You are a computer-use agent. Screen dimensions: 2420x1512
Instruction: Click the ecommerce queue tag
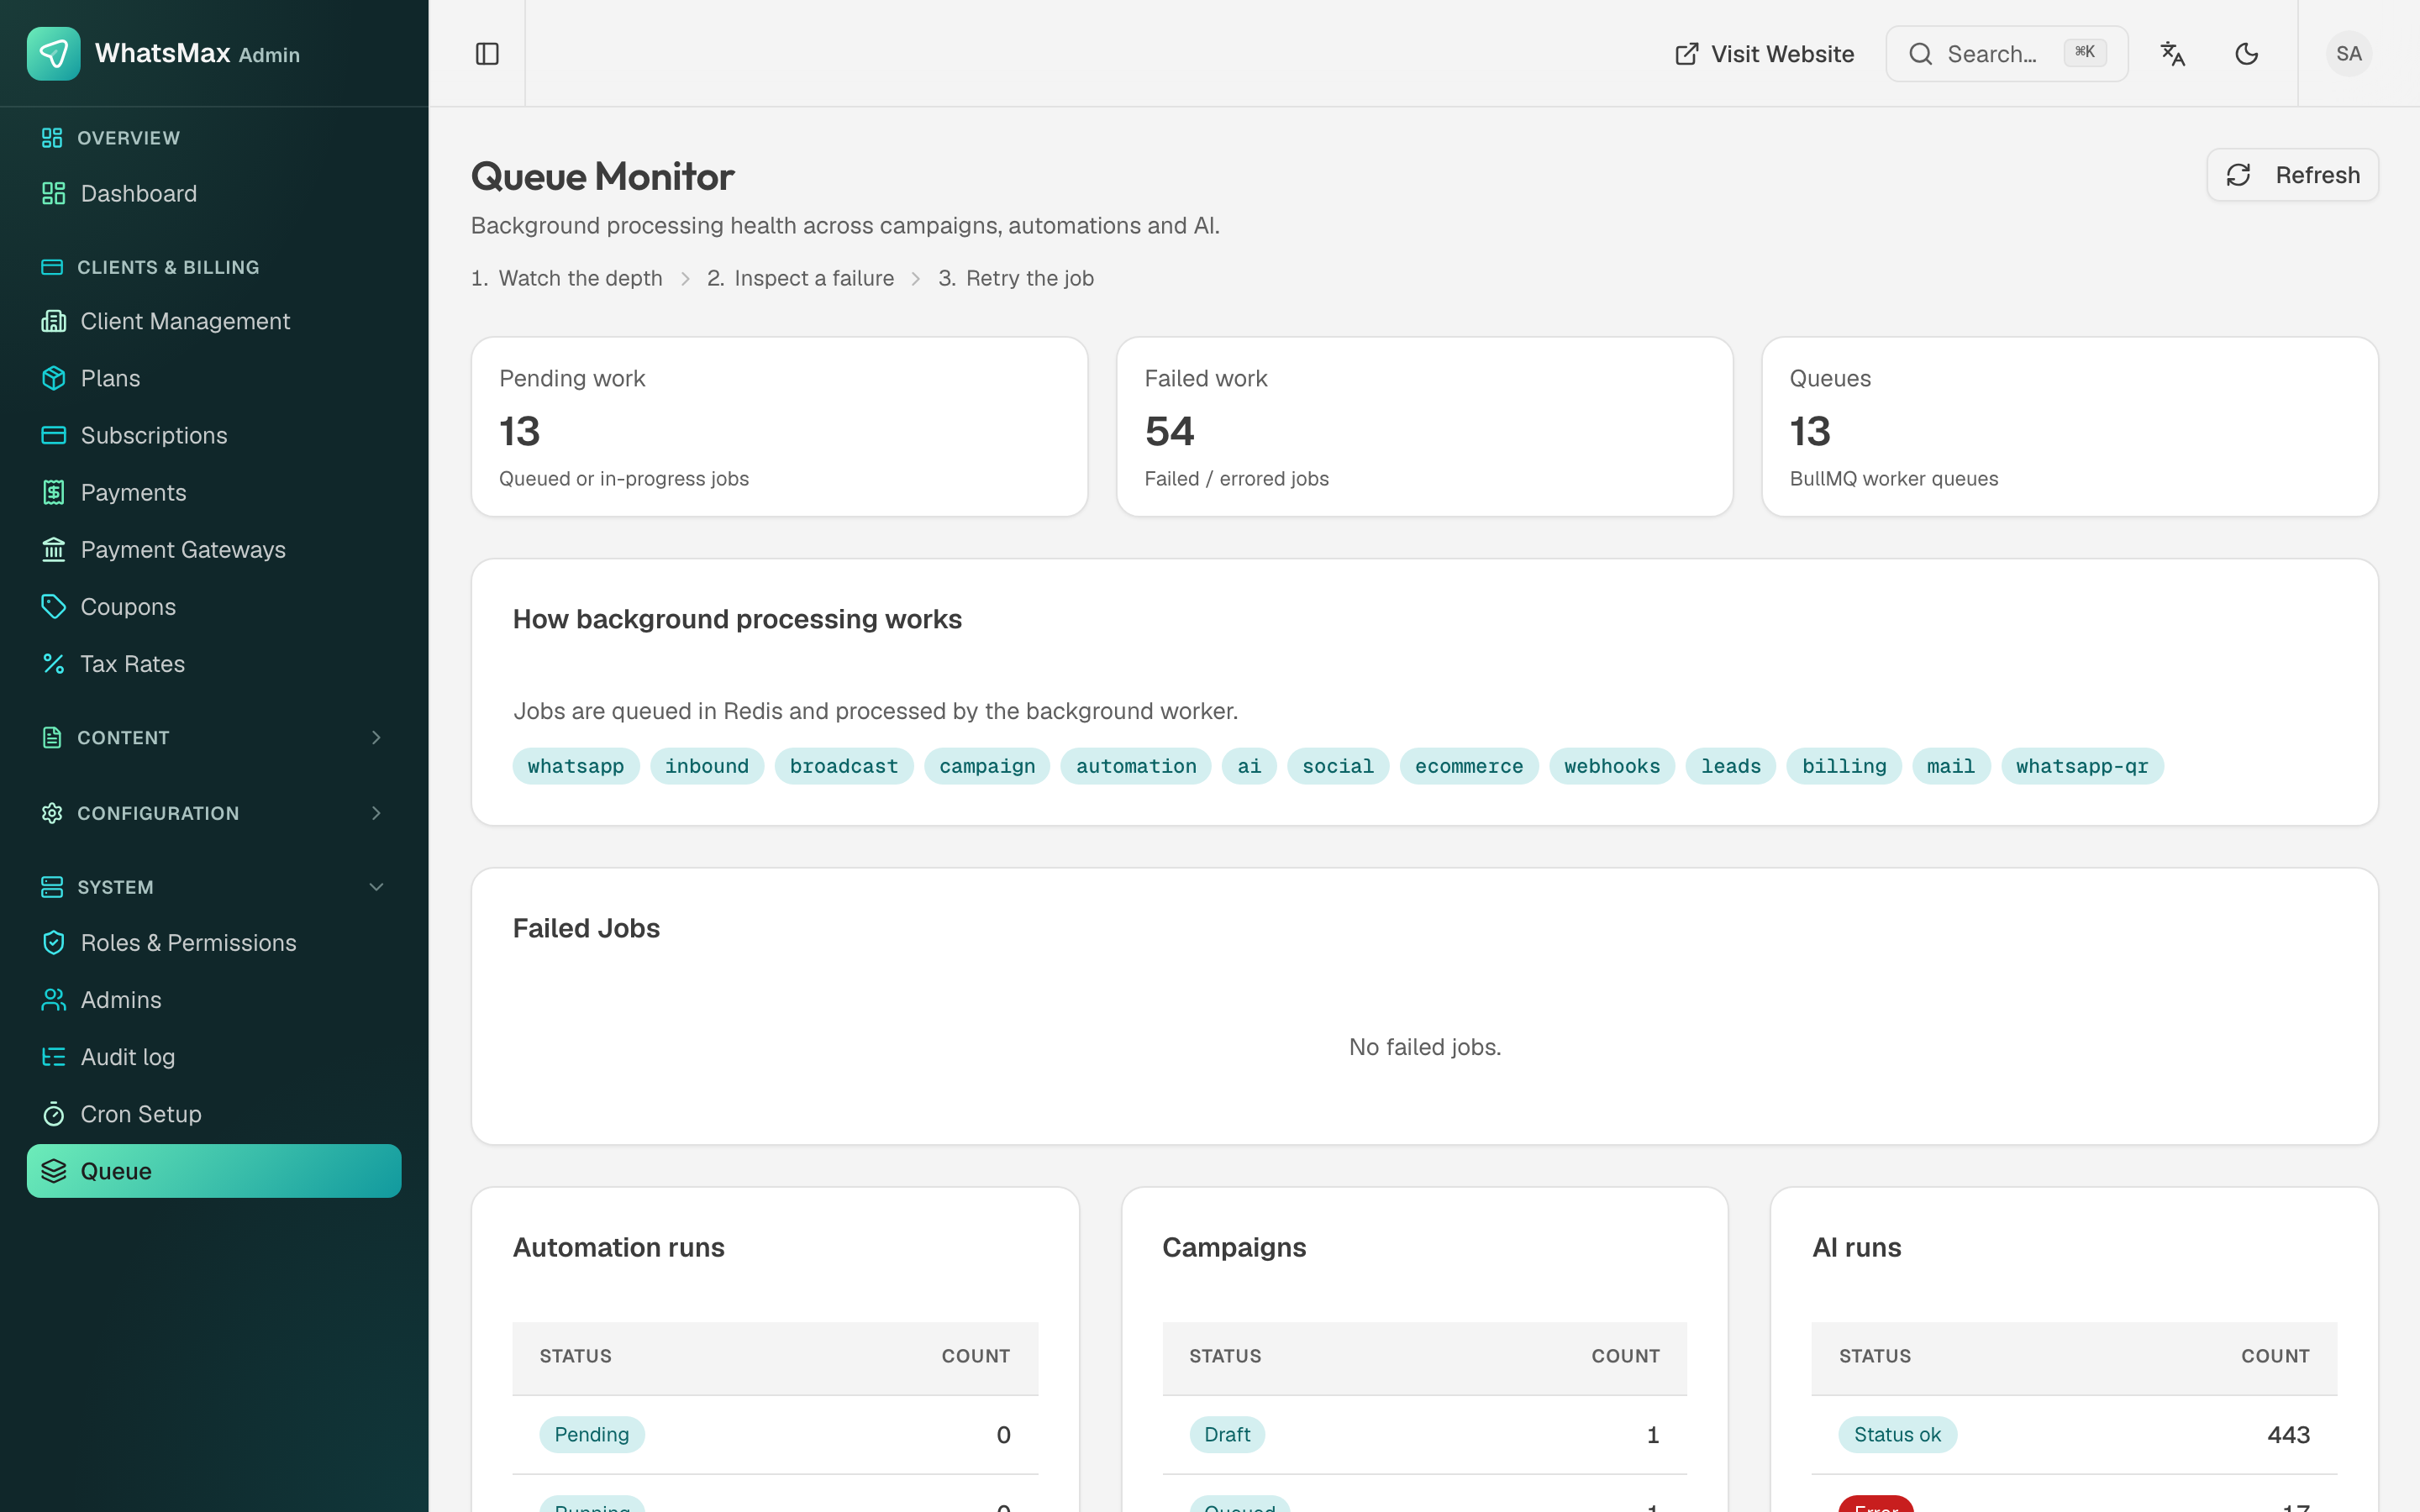click(x=1469, y=766)
